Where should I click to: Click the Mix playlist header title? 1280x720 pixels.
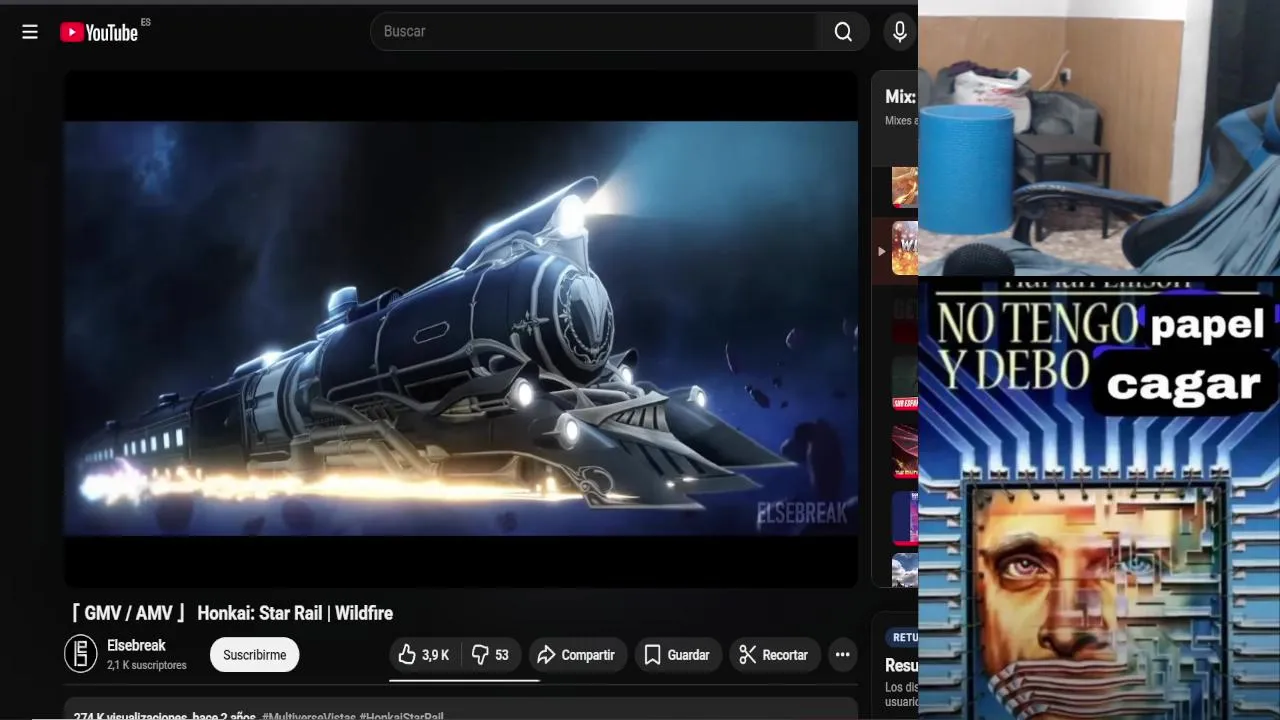(900, 97)
